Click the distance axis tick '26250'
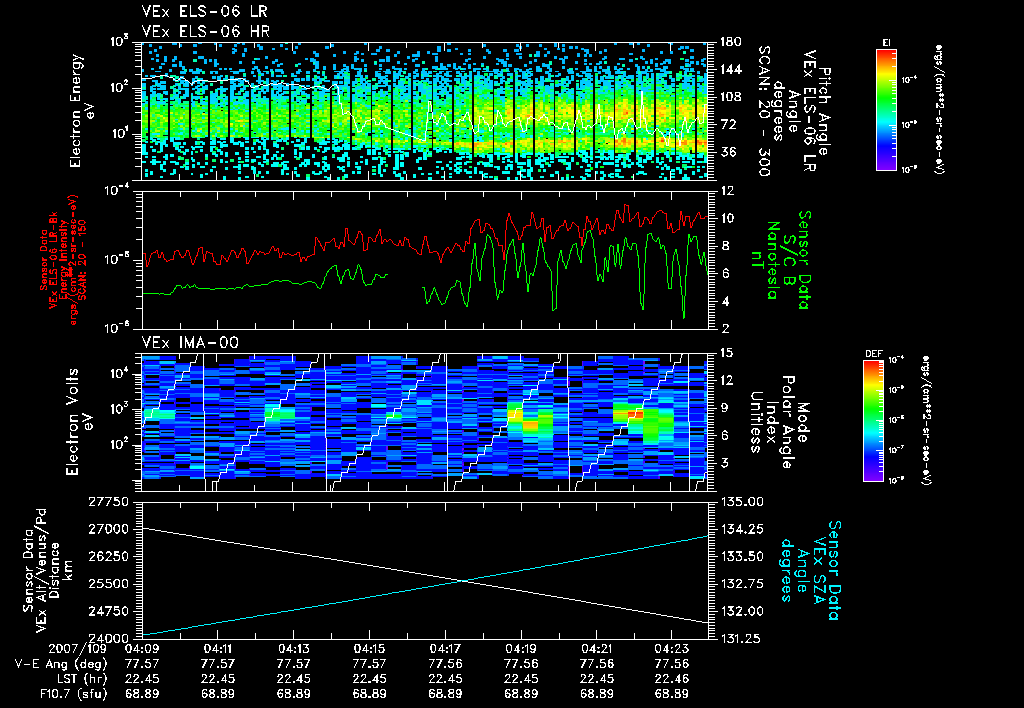Image resolution: width=1024 pixels, height=708 pixels. [108, 556]
